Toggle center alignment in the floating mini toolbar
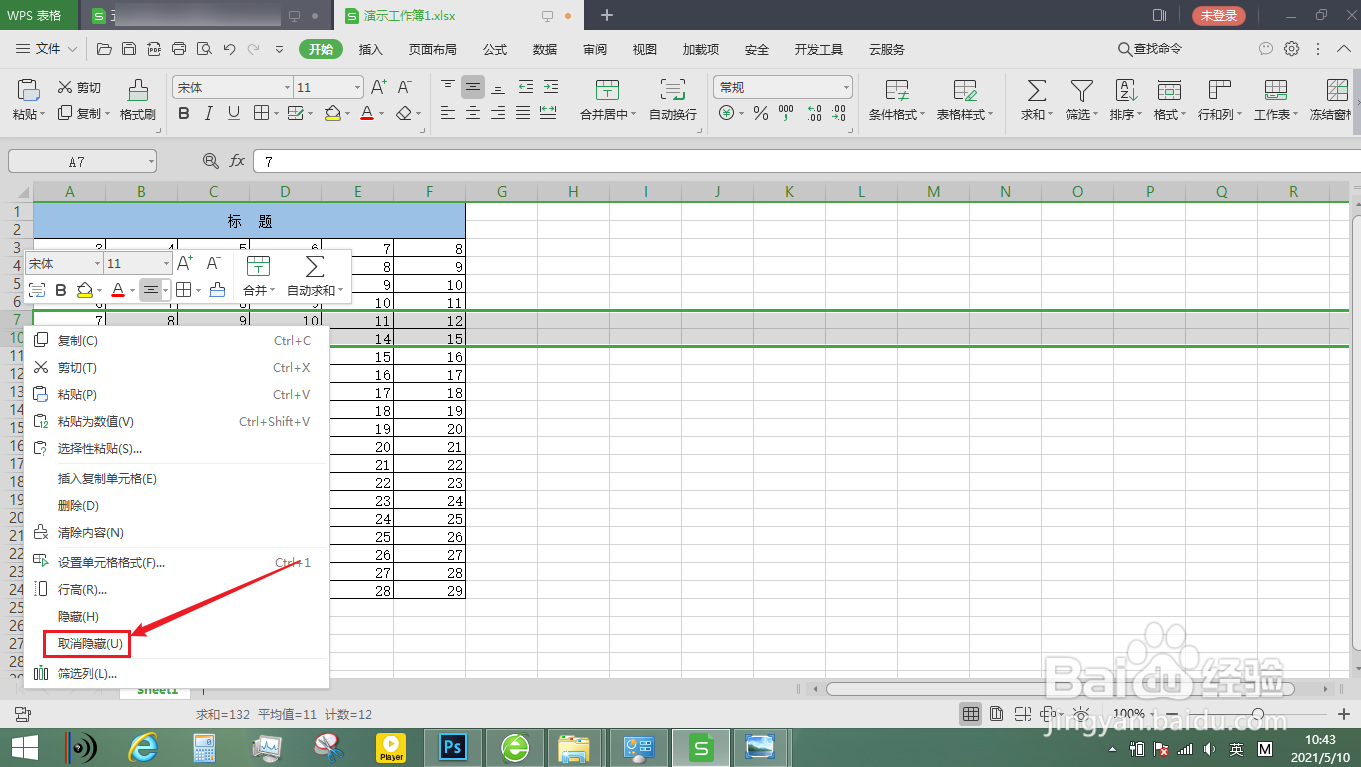This screenshot has height=767, width=1361. point(150,290)
